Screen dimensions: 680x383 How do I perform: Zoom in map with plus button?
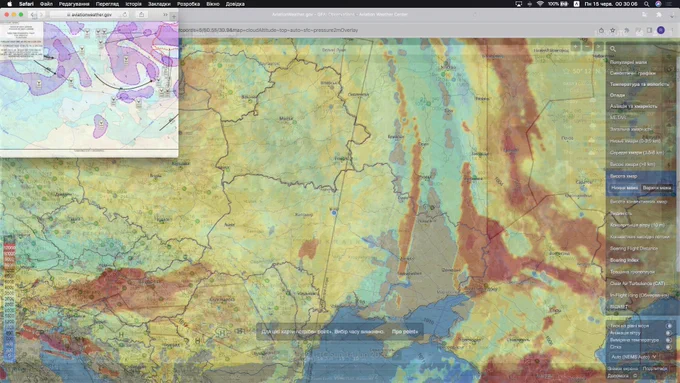[x=575, y=46]
